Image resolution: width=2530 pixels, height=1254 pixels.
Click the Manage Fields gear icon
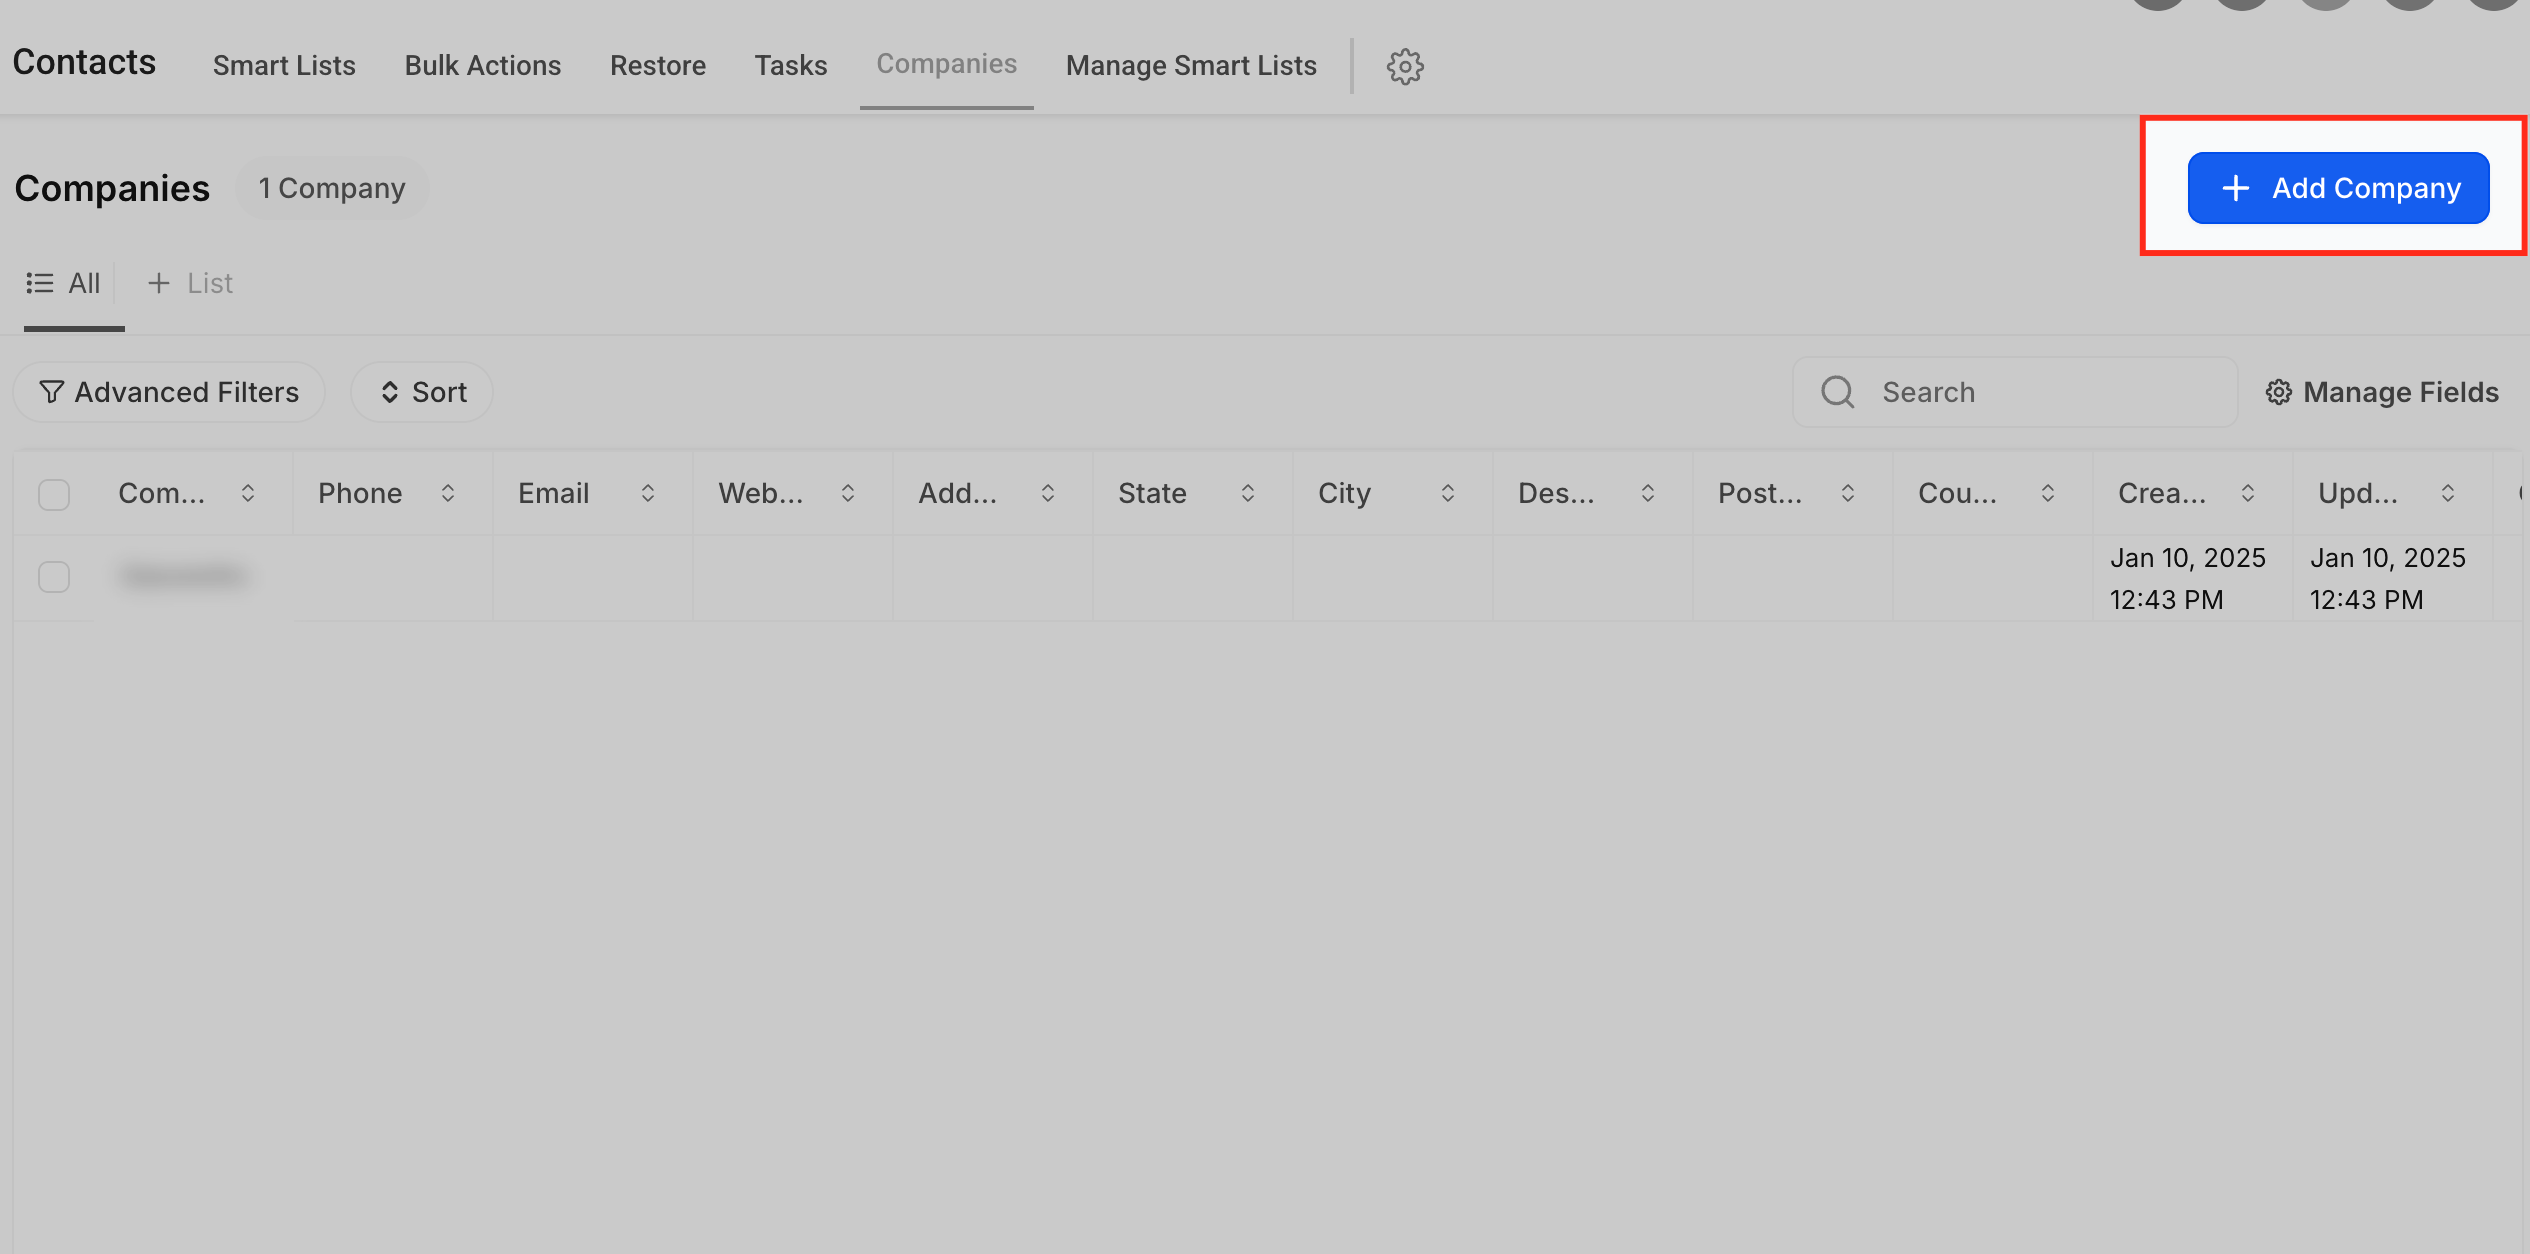pos(2278,392)
